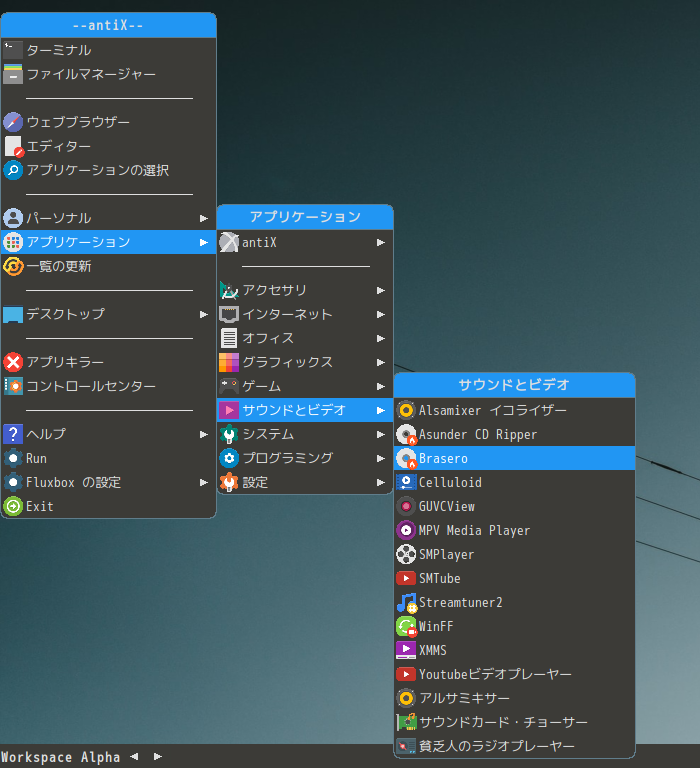Click the --antiX-- menu title bar
Screen dimensions: 700x768
pyautogui.click(x=109, y=25)
